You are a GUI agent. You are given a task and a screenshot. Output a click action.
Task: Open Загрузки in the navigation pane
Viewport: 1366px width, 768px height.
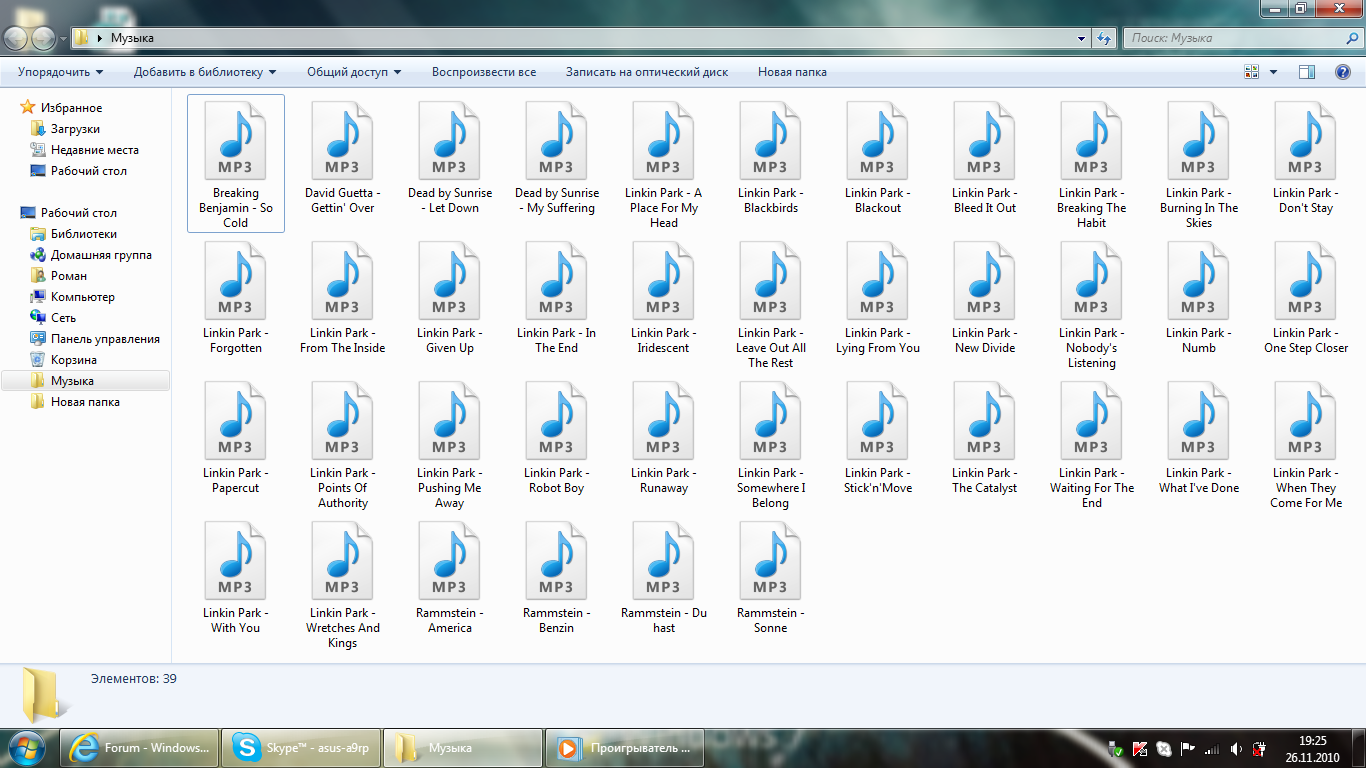point(75,129)
